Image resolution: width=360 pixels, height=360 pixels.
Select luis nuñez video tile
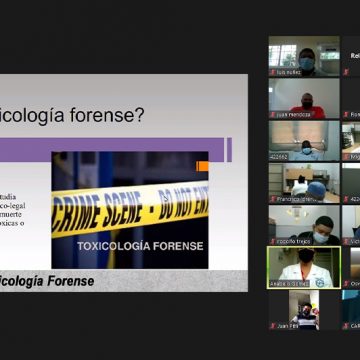tap(304, 56)
